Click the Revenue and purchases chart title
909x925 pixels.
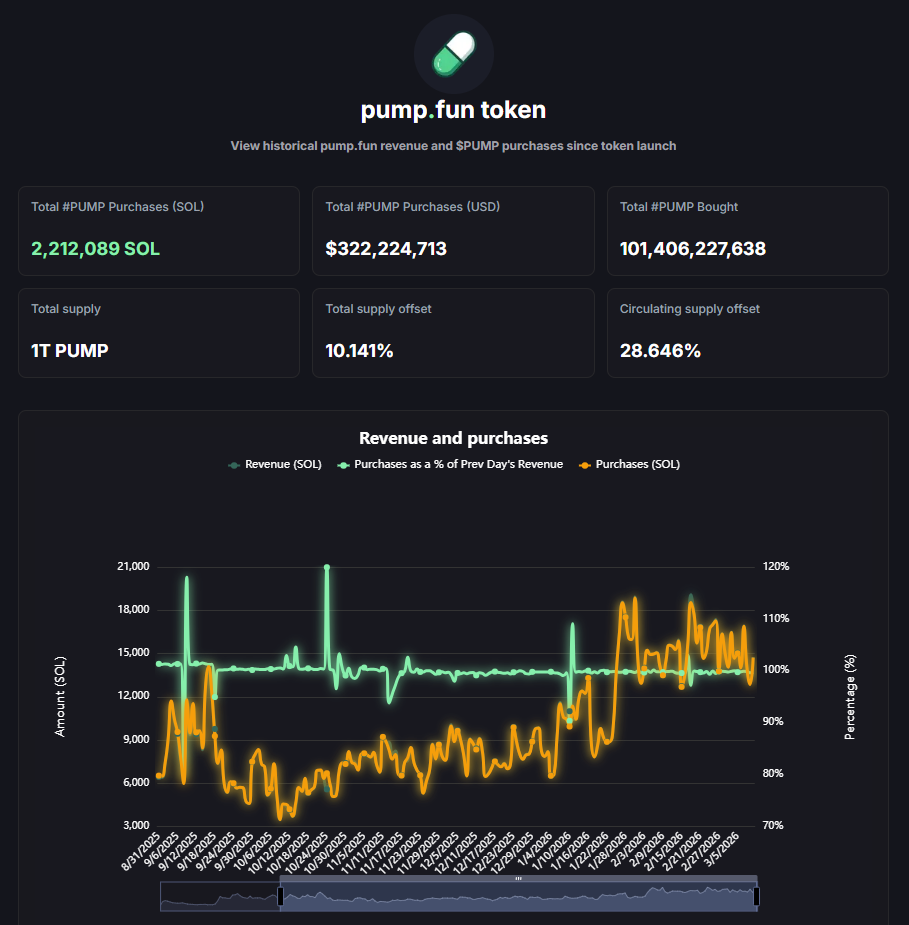click(453, 438)
